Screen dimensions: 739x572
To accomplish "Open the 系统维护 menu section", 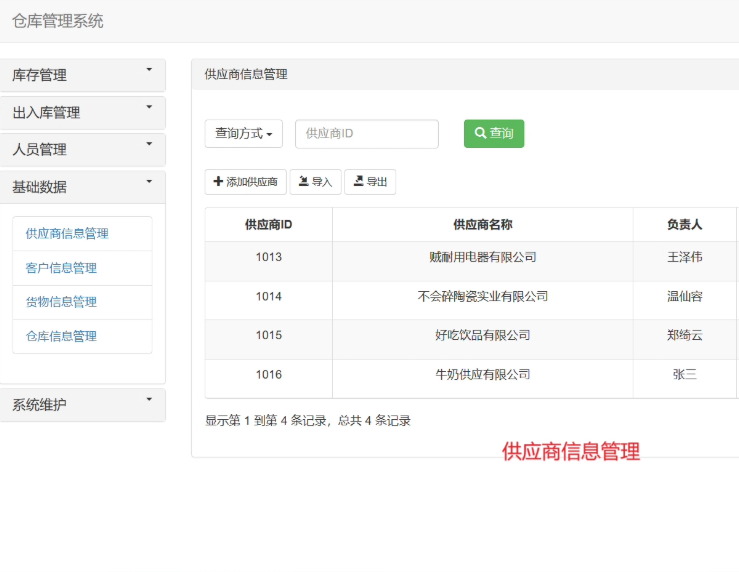I will (x=82, y=405).
